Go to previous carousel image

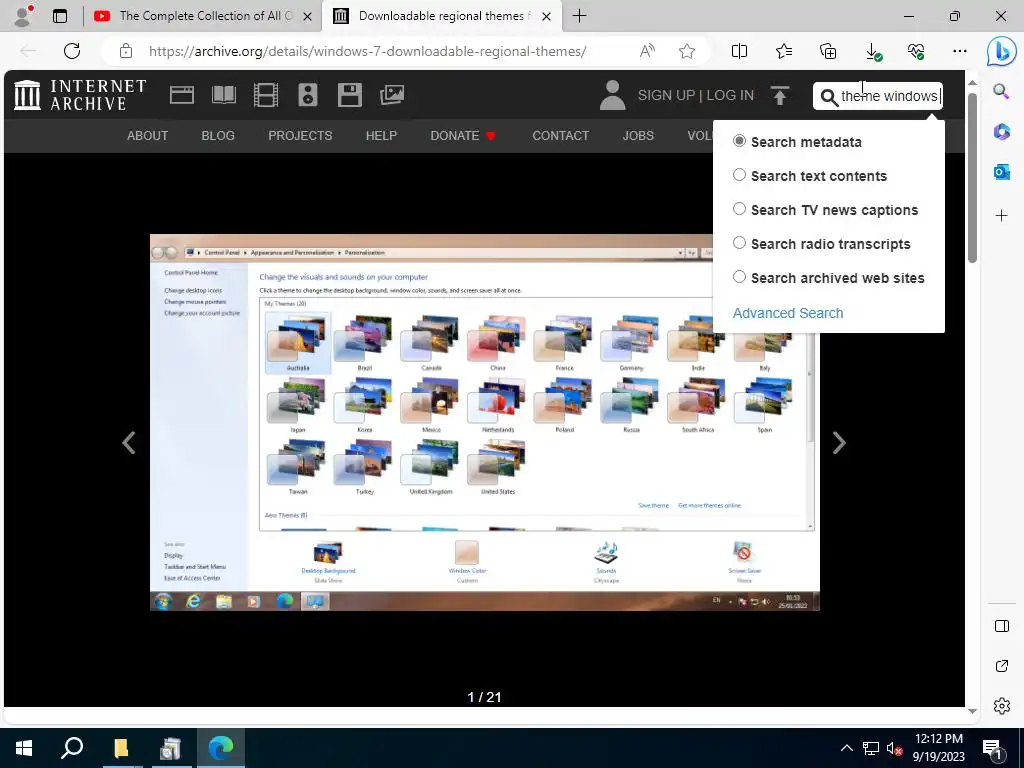click(129, 443)
